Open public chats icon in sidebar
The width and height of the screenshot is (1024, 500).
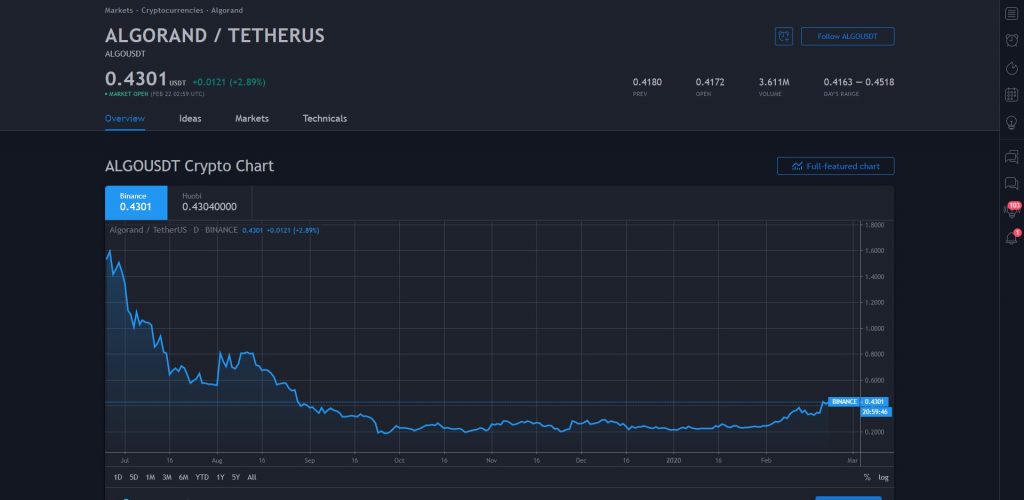click(1011, 157)
